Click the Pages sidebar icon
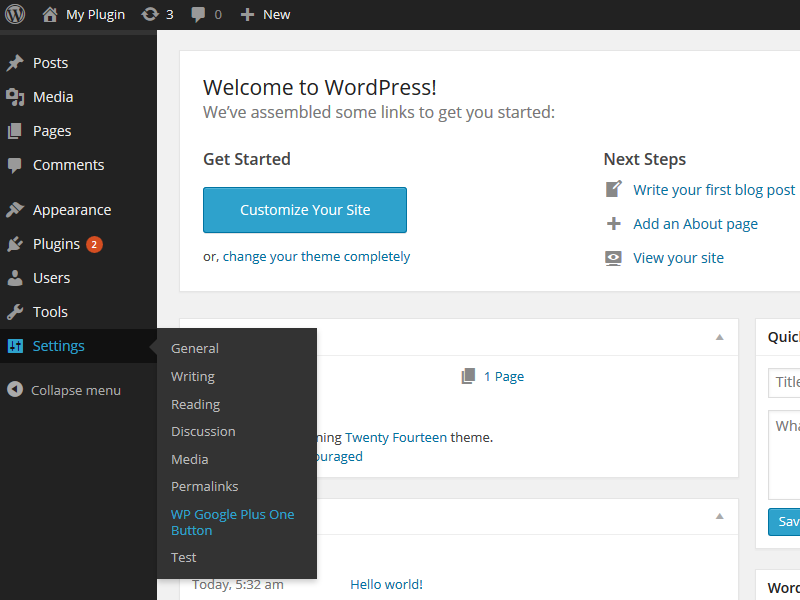The width and height of the screenshot is (800, 600). click(15, 131)
